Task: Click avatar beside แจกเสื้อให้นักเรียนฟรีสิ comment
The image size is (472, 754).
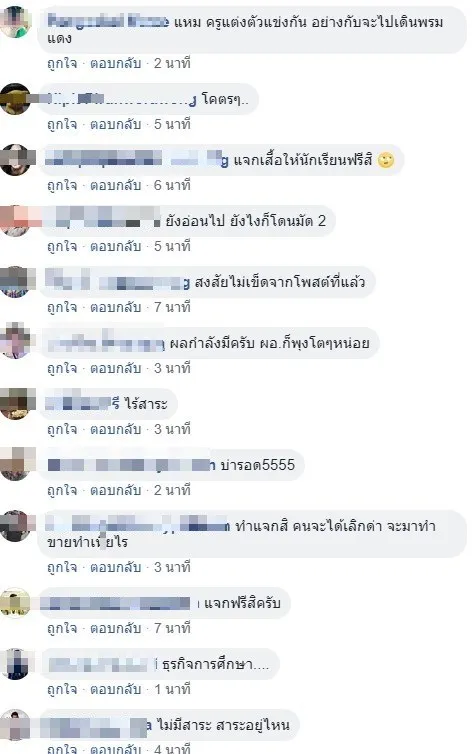Action: [x=15, y=160]
